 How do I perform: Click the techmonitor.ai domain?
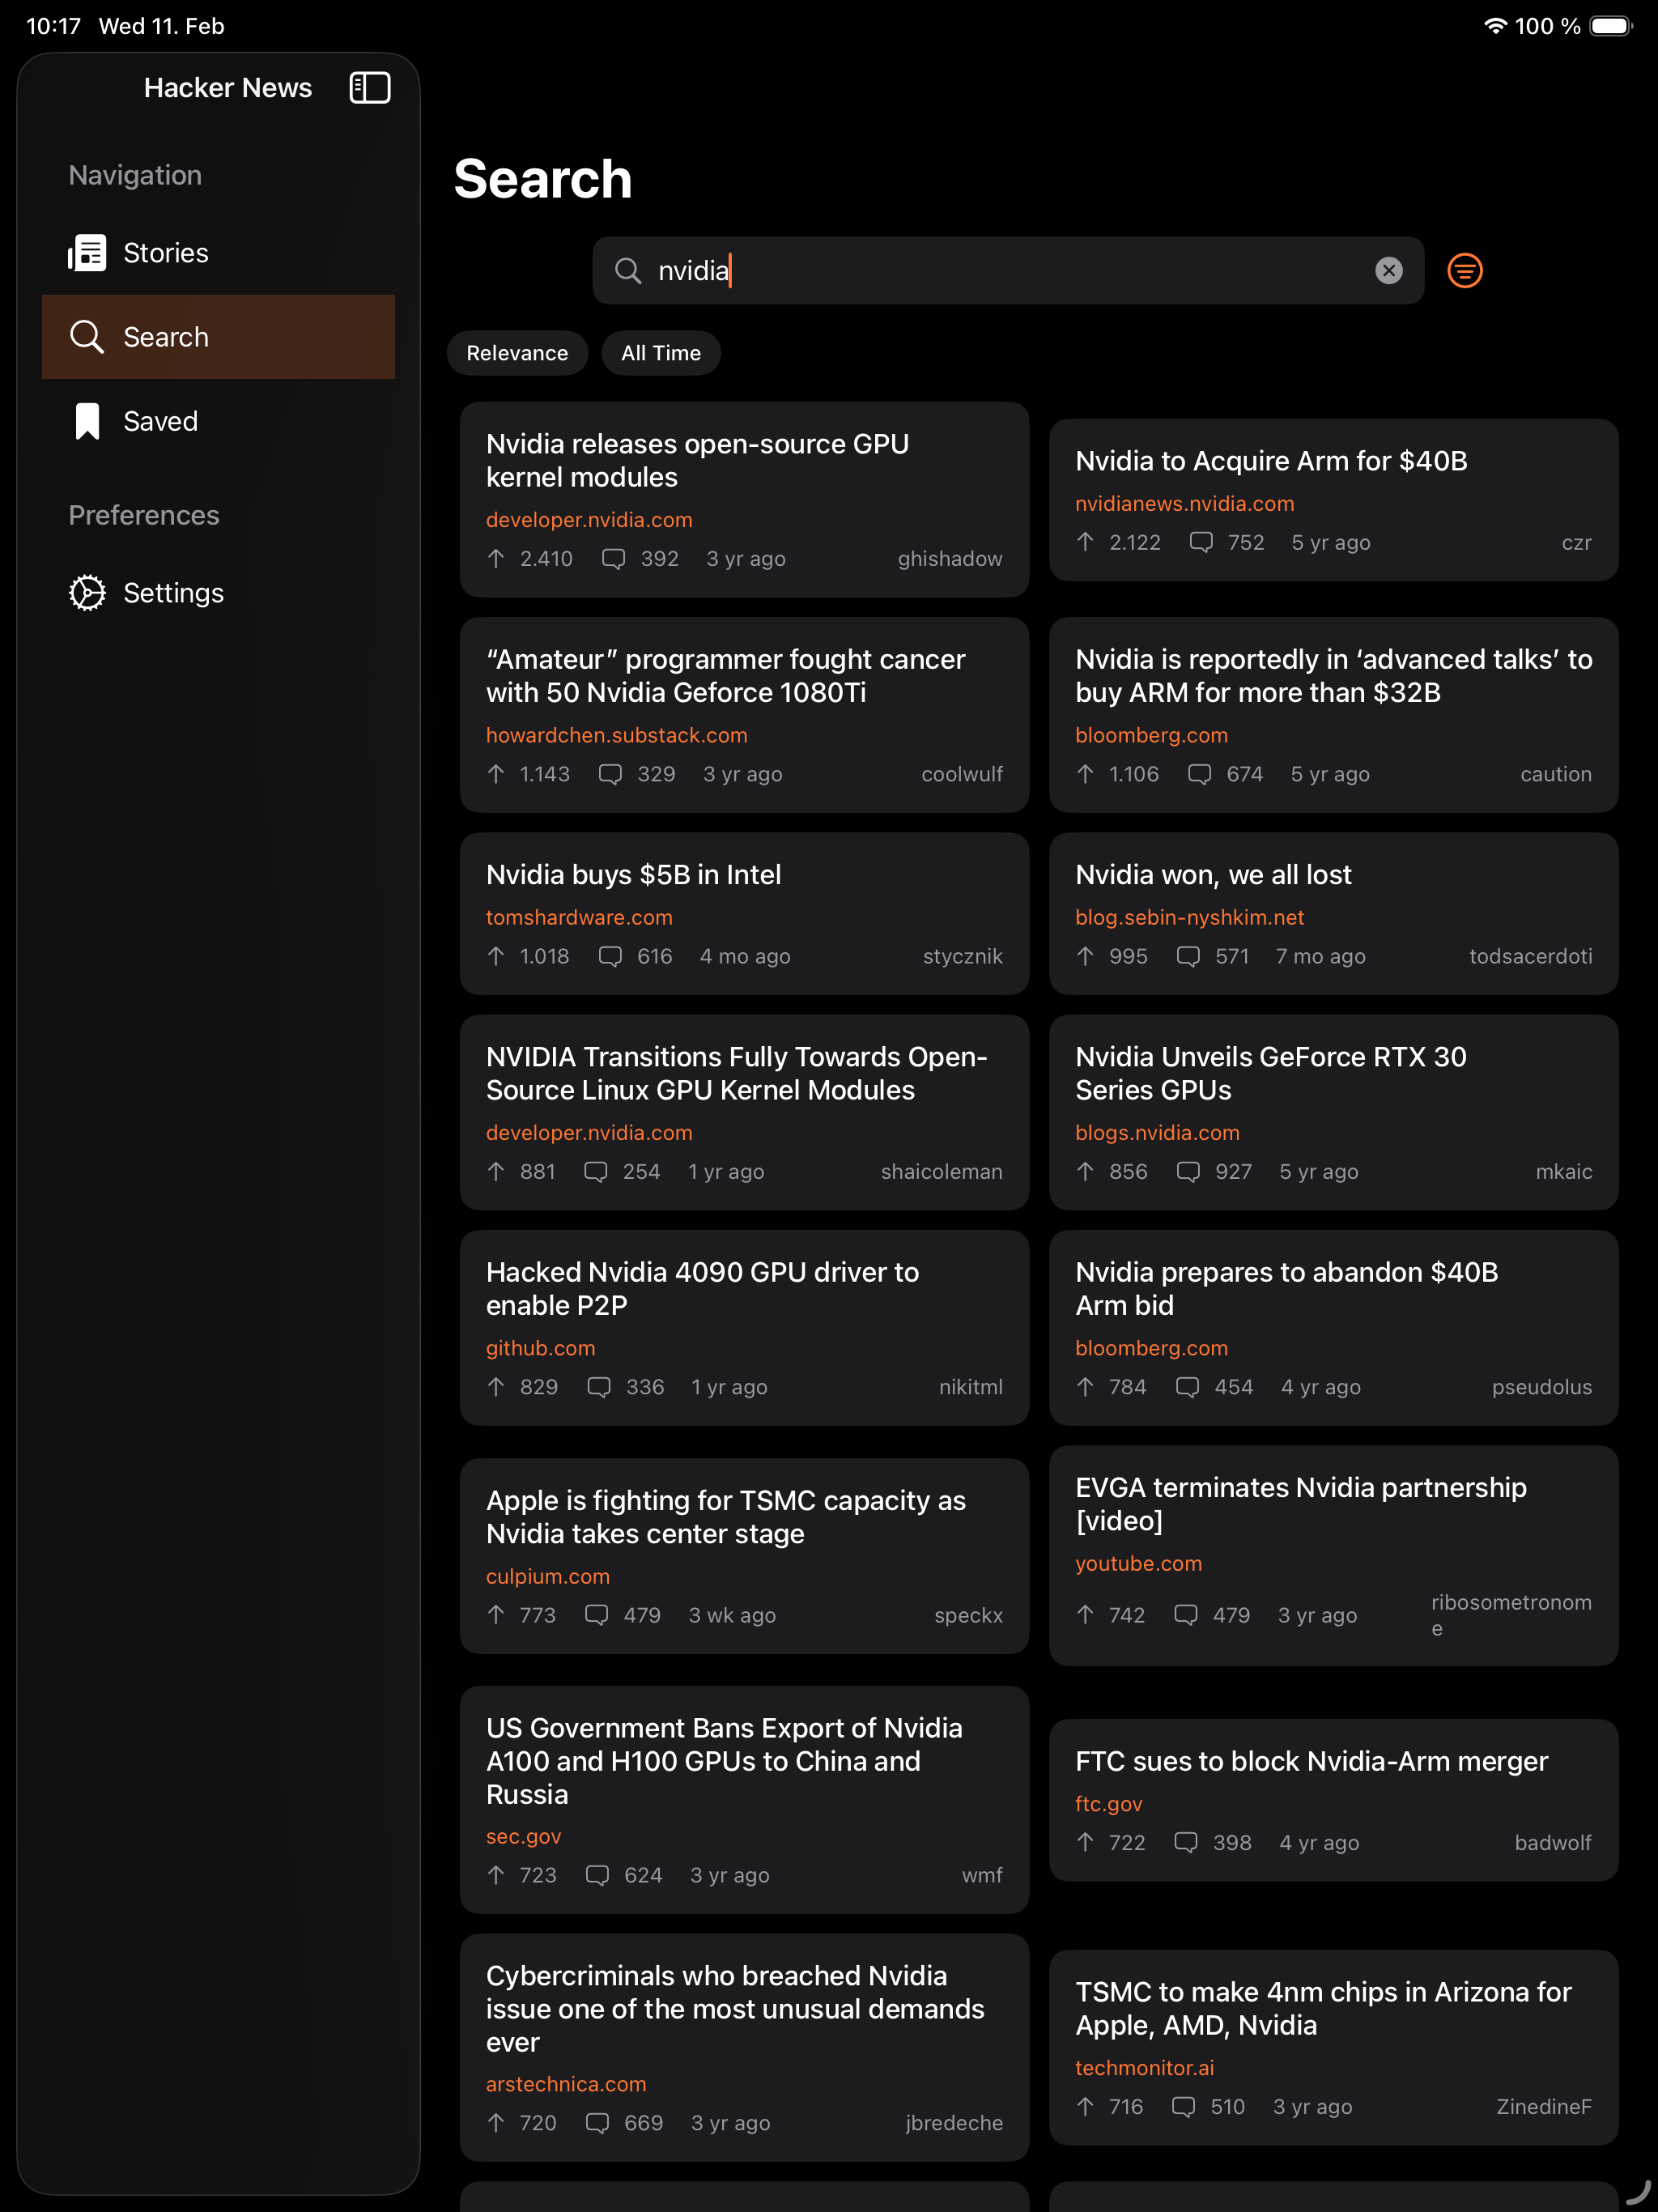pos(1144,2067)
